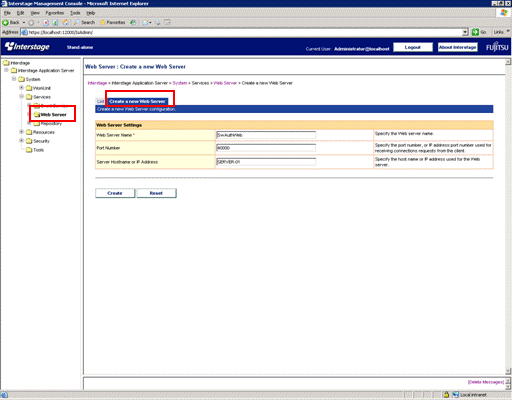This screenshot has height=400, width=512.
Task: Follow the System breadcrumb link
Action: point(180,83)
